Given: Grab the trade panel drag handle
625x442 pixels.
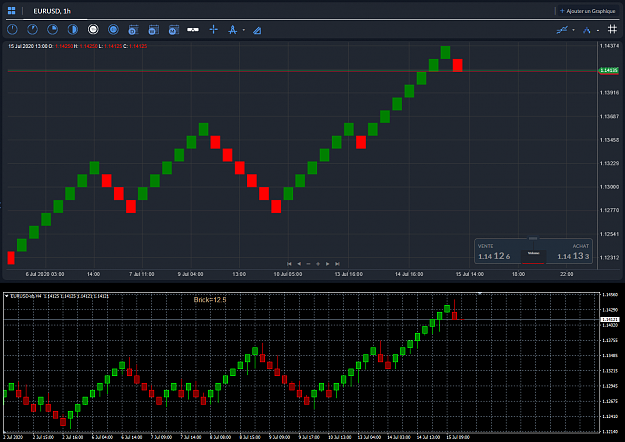Looking at the screenshot, I should pos(533,238).
